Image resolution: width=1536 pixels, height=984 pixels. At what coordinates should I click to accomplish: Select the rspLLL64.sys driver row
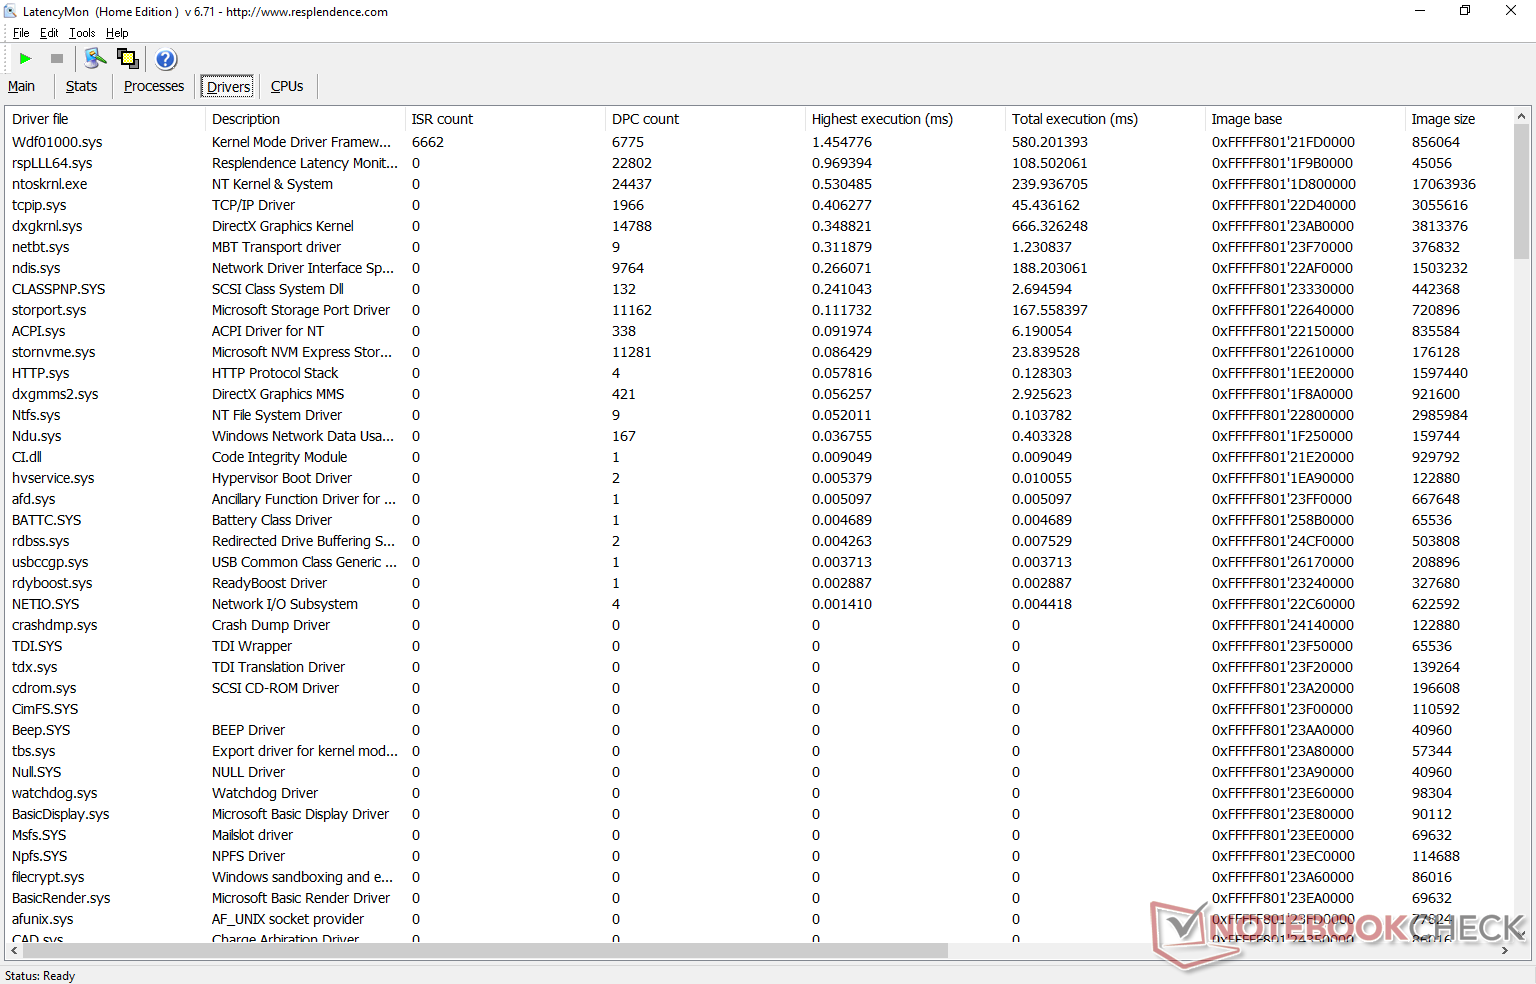coord(758,163)
